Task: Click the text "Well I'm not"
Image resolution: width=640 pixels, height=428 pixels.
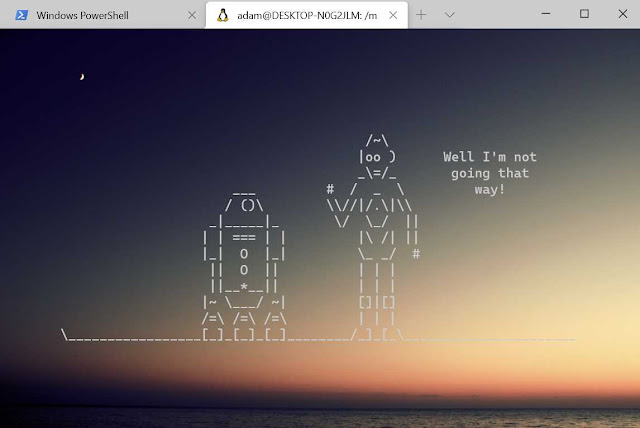Action: (x=490, y=157)
